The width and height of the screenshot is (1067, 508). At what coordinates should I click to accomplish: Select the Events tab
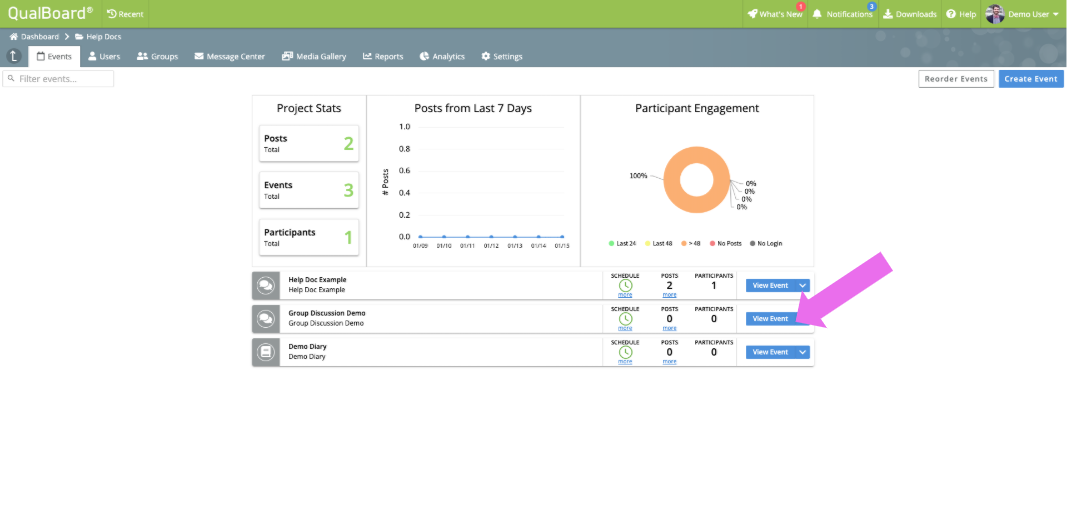click(x=54, y=56)
